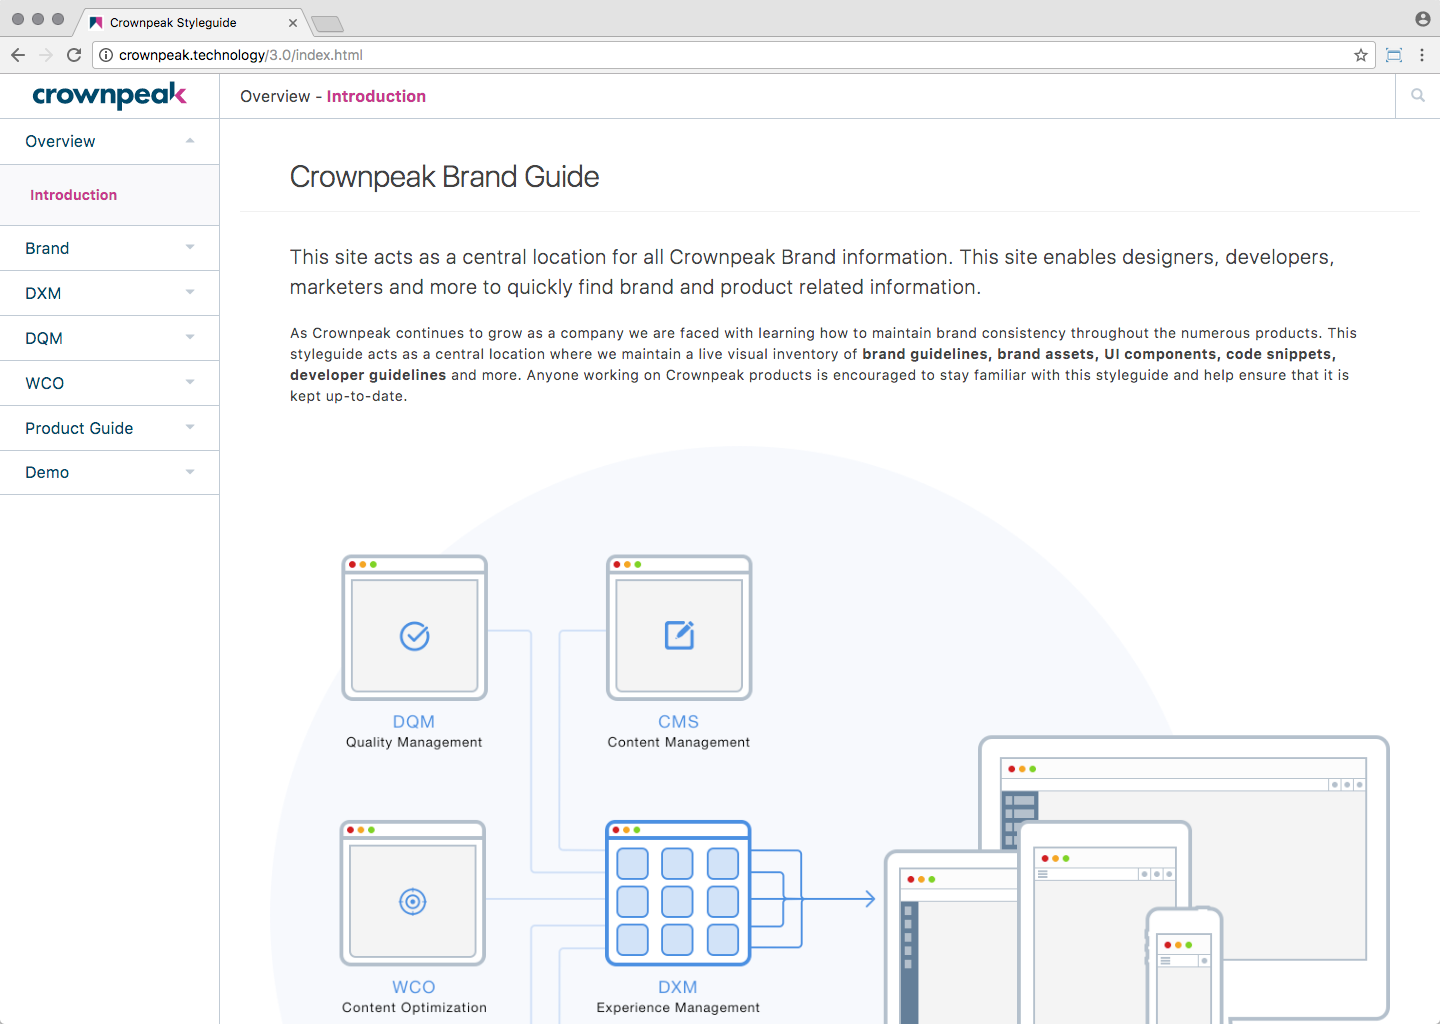Click the DXM grid window illustration

(x=678, y=893)
